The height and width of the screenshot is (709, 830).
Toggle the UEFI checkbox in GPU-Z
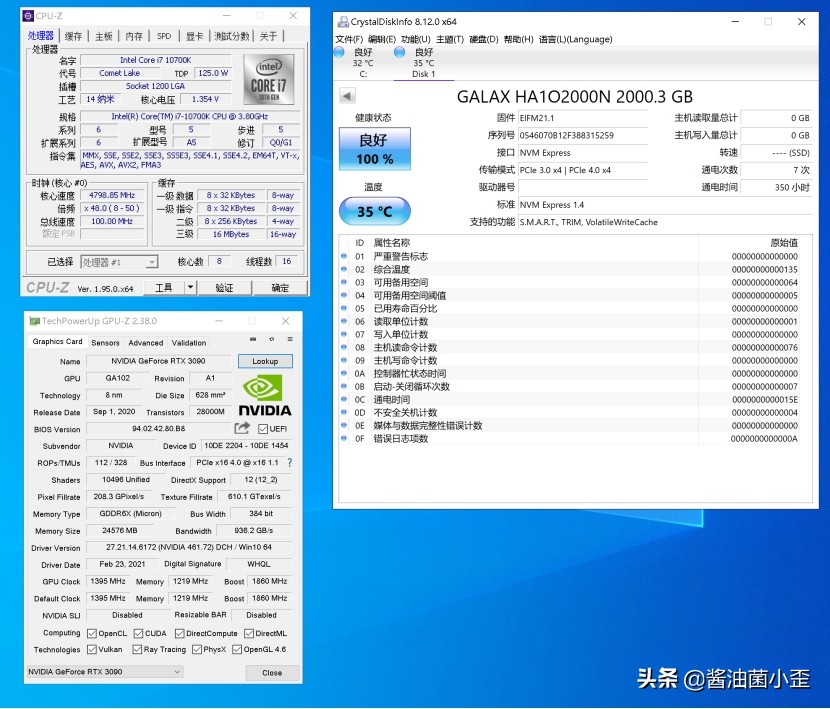(x=263, y=428)
